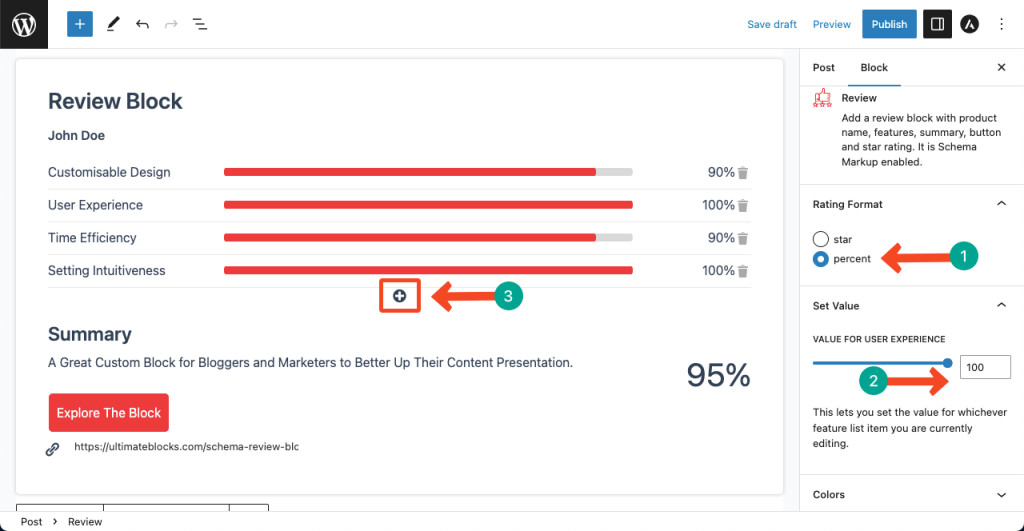The height and width of the screenshot is (531, 1024).
Task: Collapse the Set Value section
Action: click(1001, 306)
